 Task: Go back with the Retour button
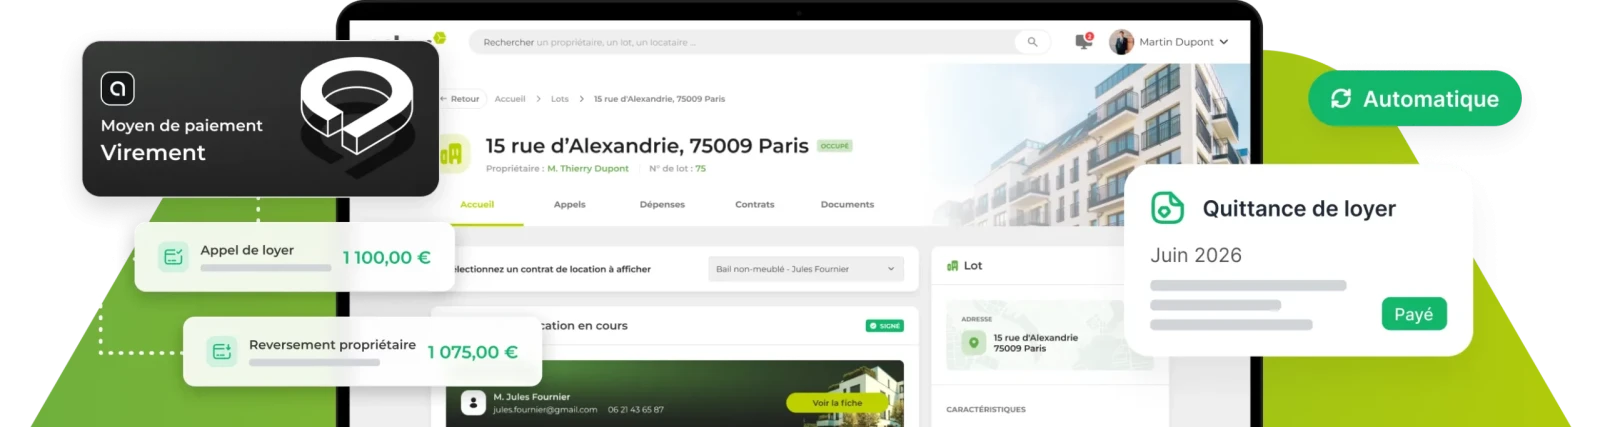(461, 99)
